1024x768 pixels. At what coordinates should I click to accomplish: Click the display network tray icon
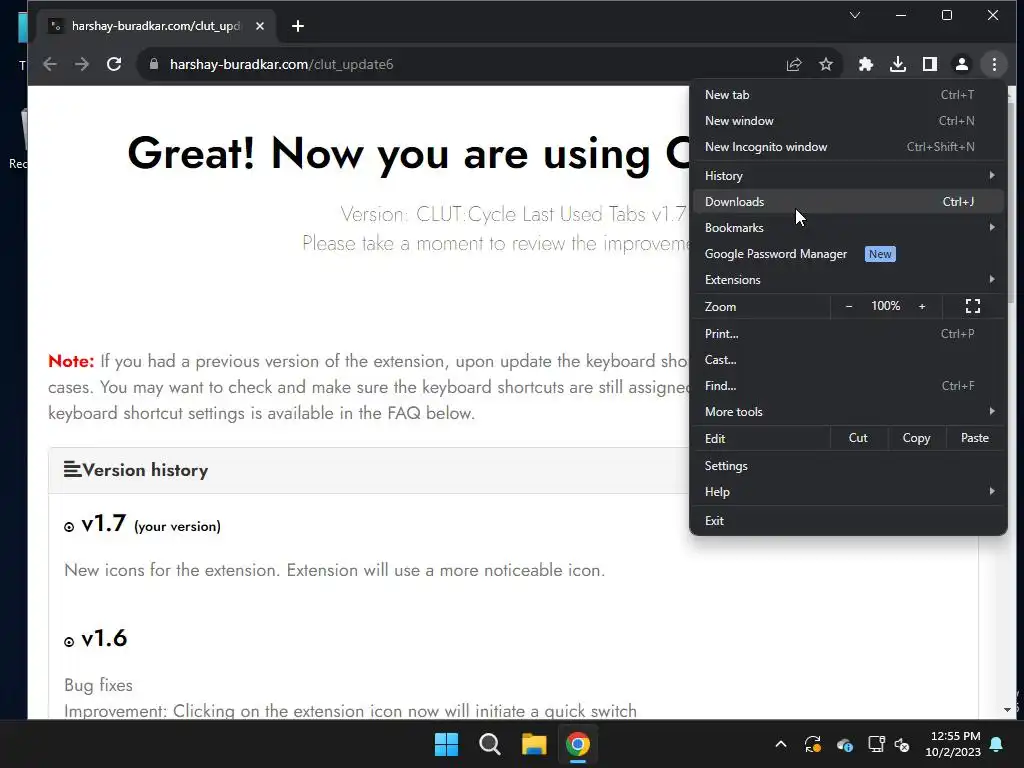click(x=875, y=744)
